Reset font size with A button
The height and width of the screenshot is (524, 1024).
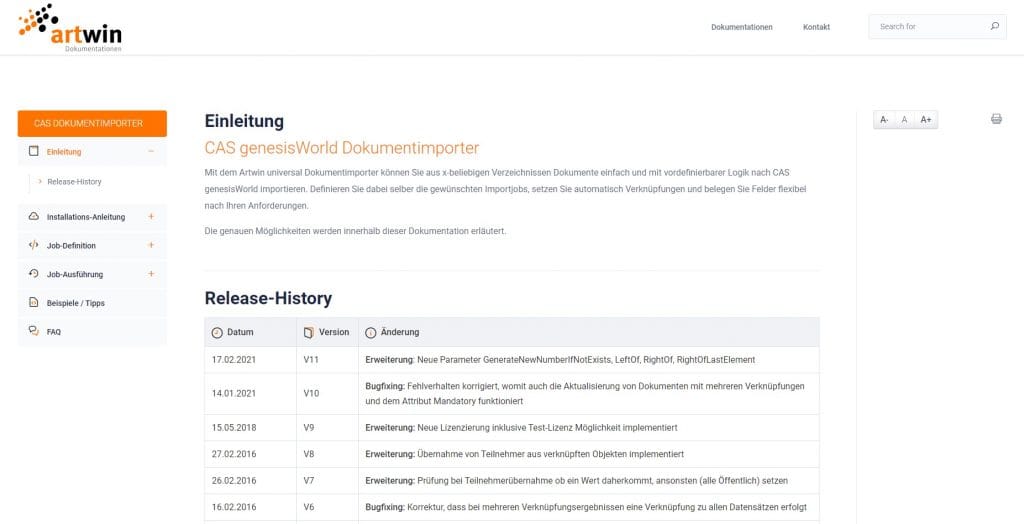[904, 120]
